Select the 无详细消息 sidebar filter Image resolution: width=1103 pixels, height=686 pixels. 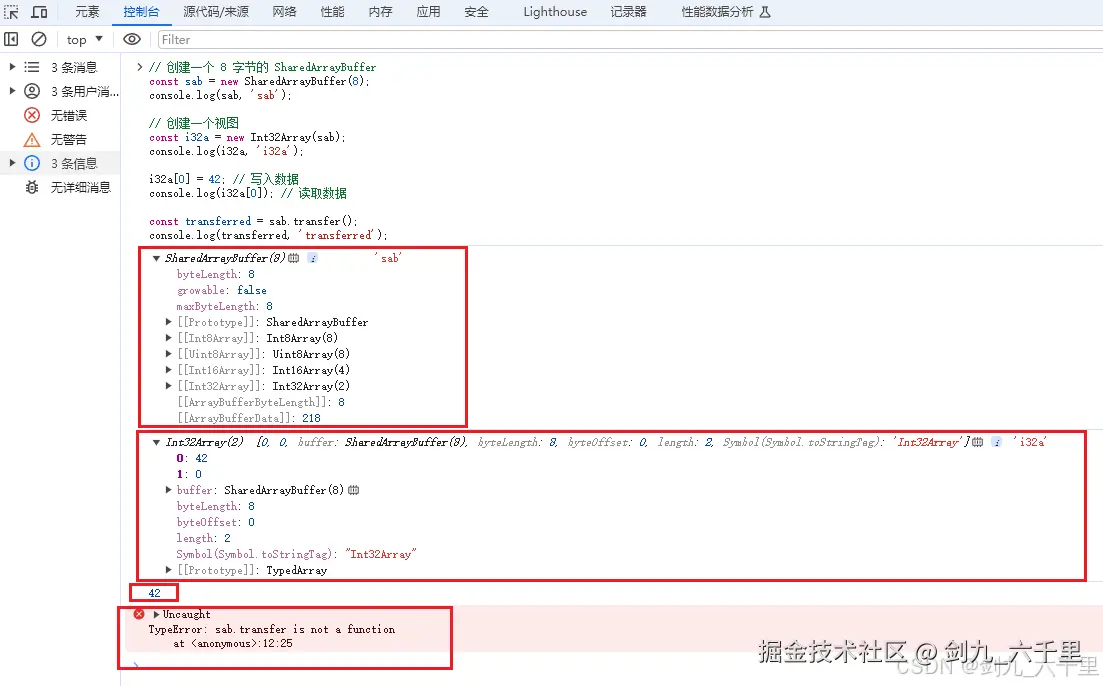coord(80,187)
